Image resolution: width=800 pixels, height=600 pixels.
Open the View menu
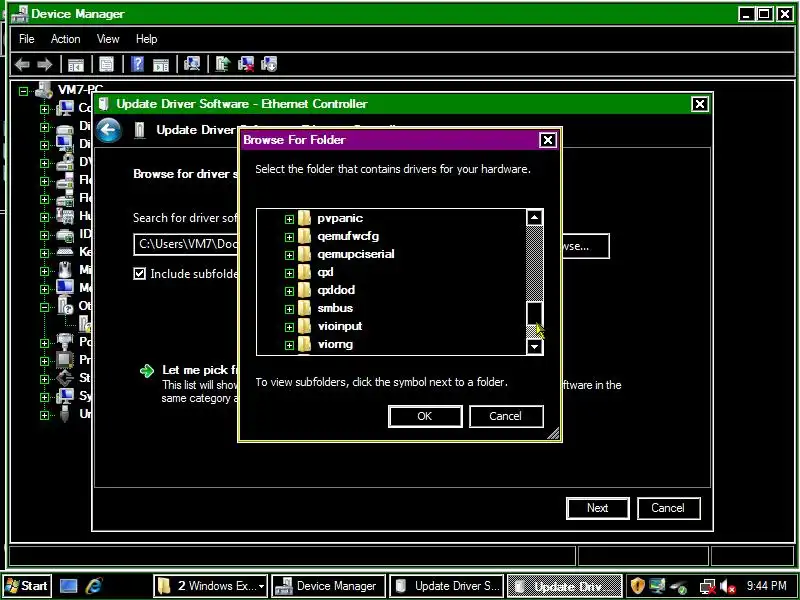point(108,39)
